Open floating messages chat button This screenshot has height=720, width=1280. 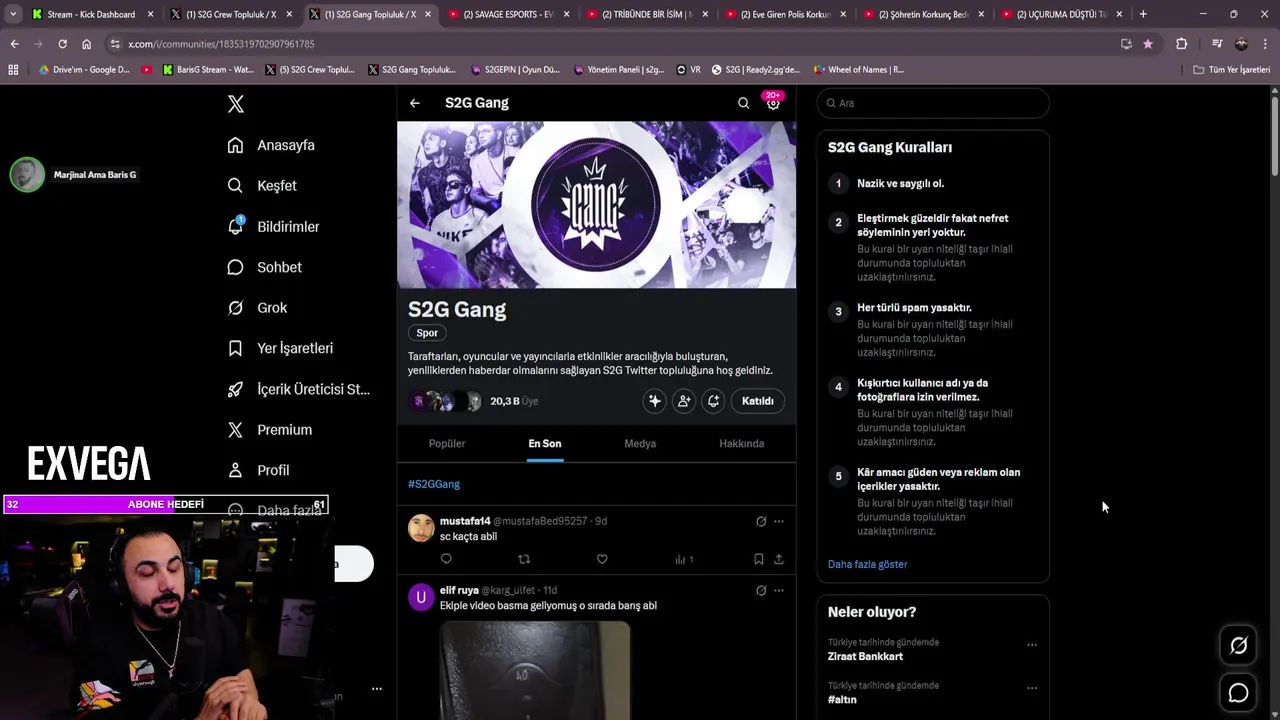point(1238,693)
